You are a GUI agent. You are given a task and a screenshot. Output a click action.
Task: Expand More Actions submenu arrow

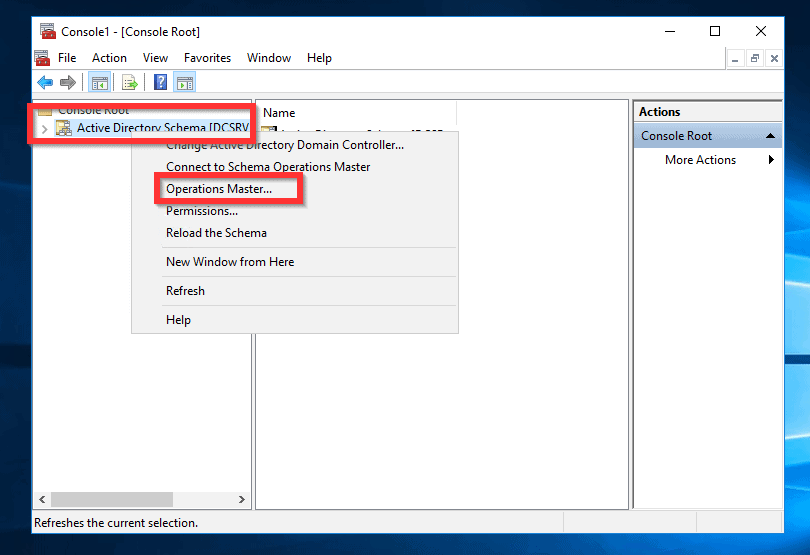[771, 160]
